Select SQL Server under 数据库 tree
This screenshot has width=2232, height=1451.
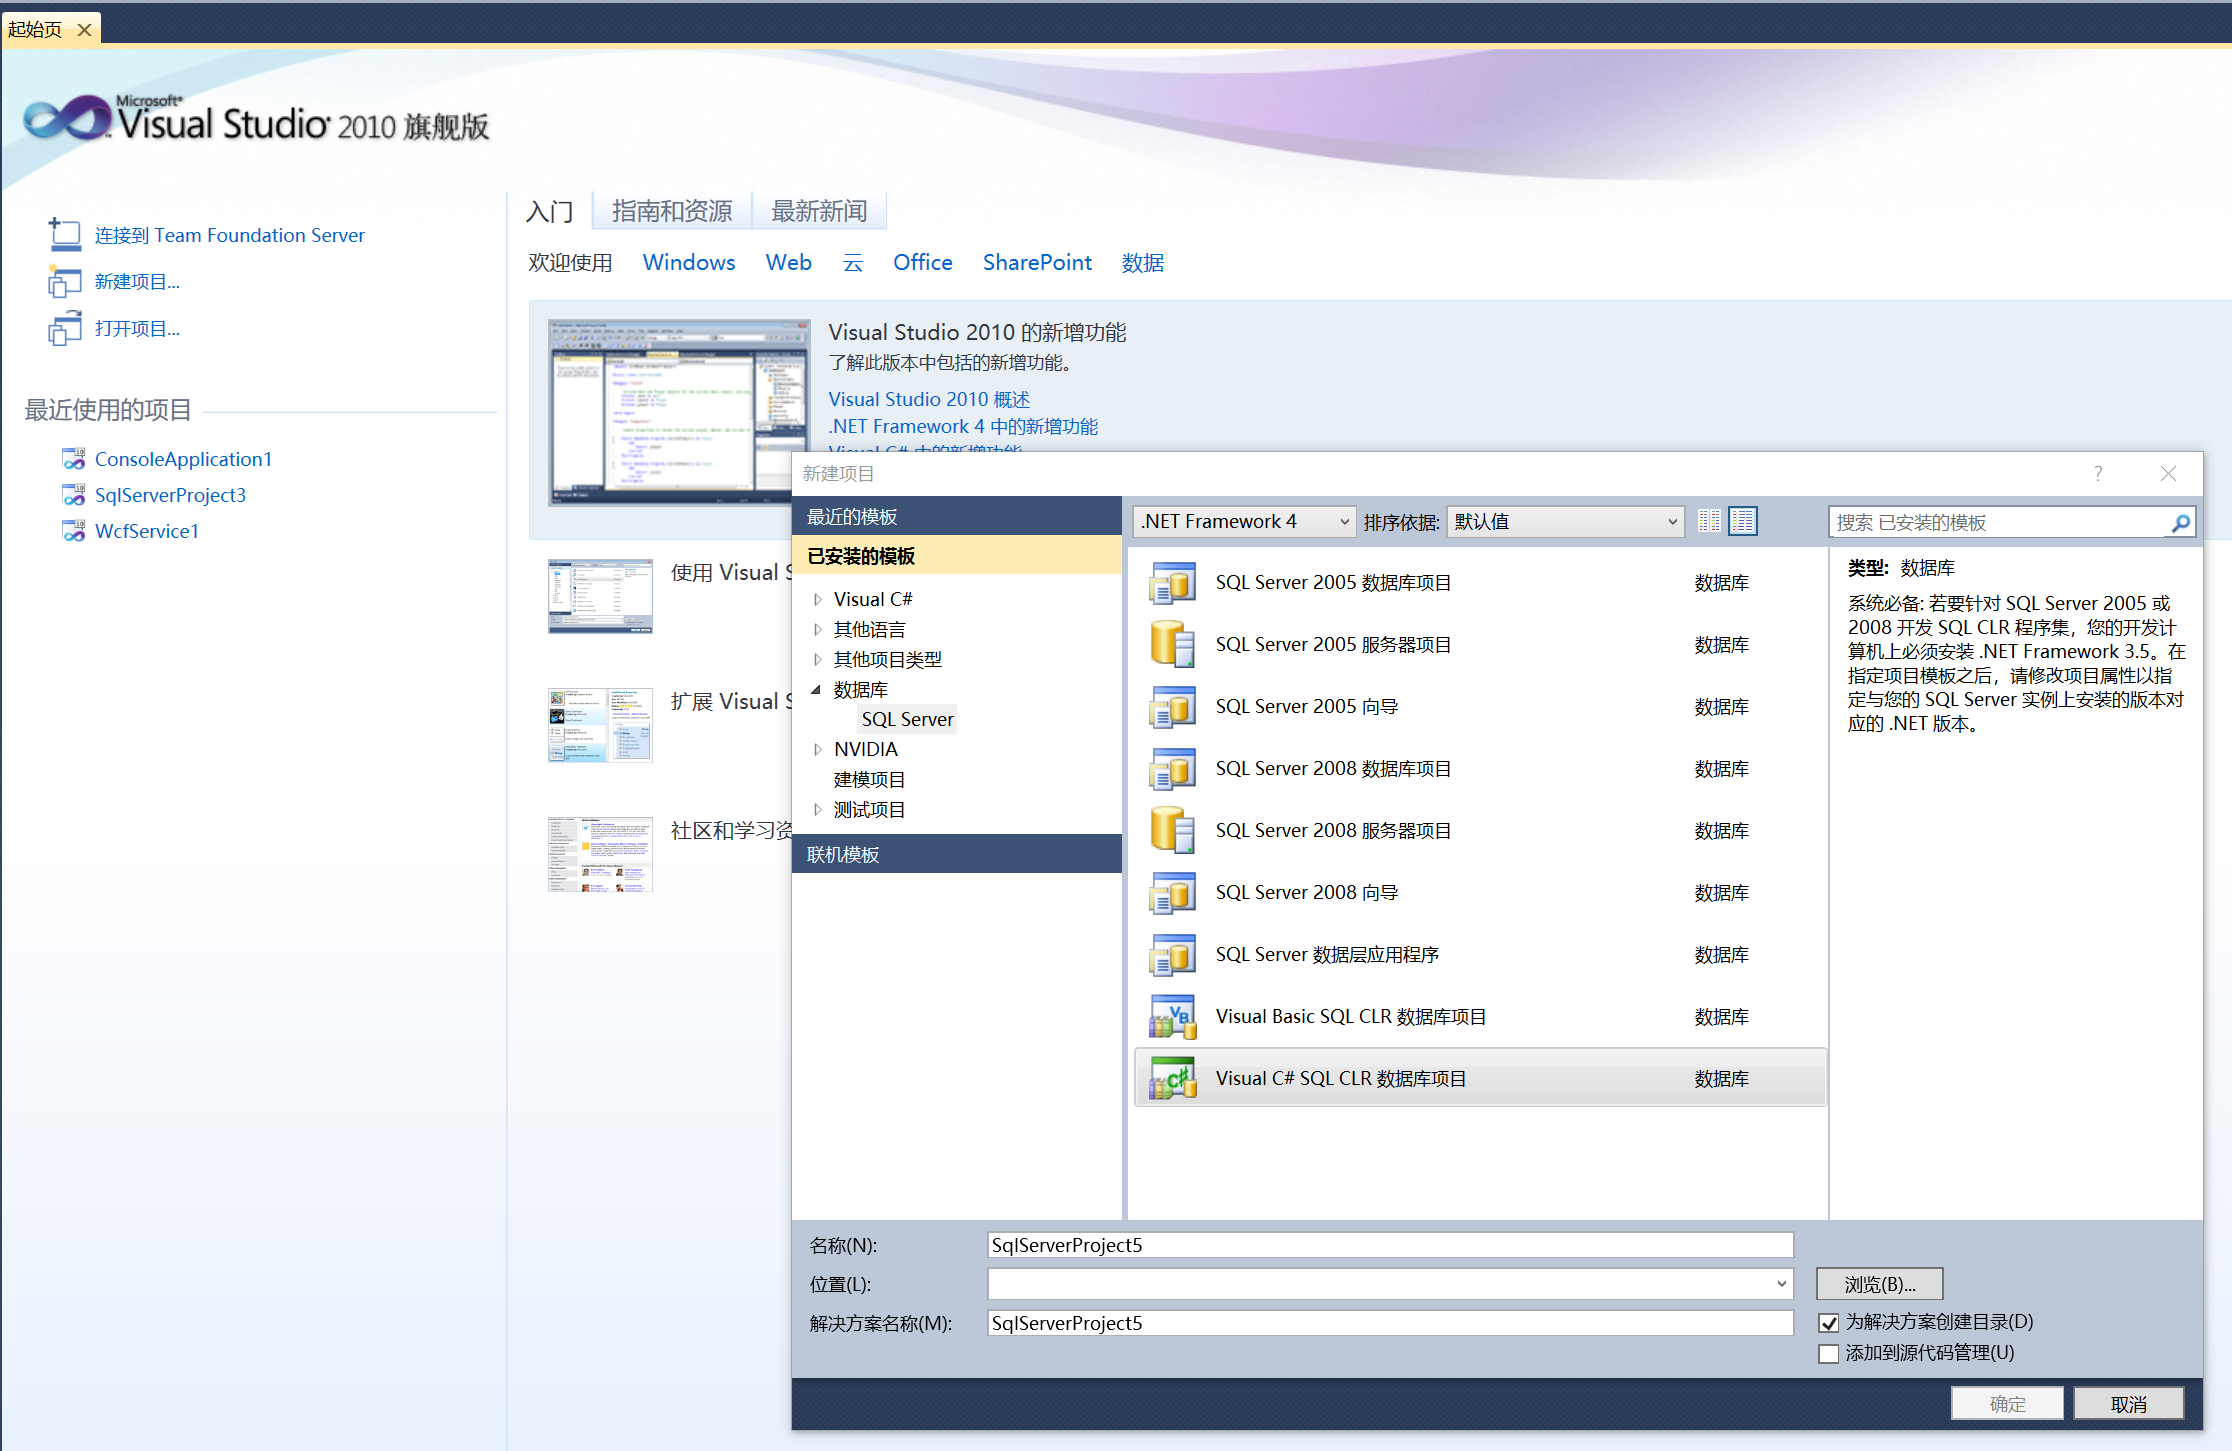click(907, 719)
